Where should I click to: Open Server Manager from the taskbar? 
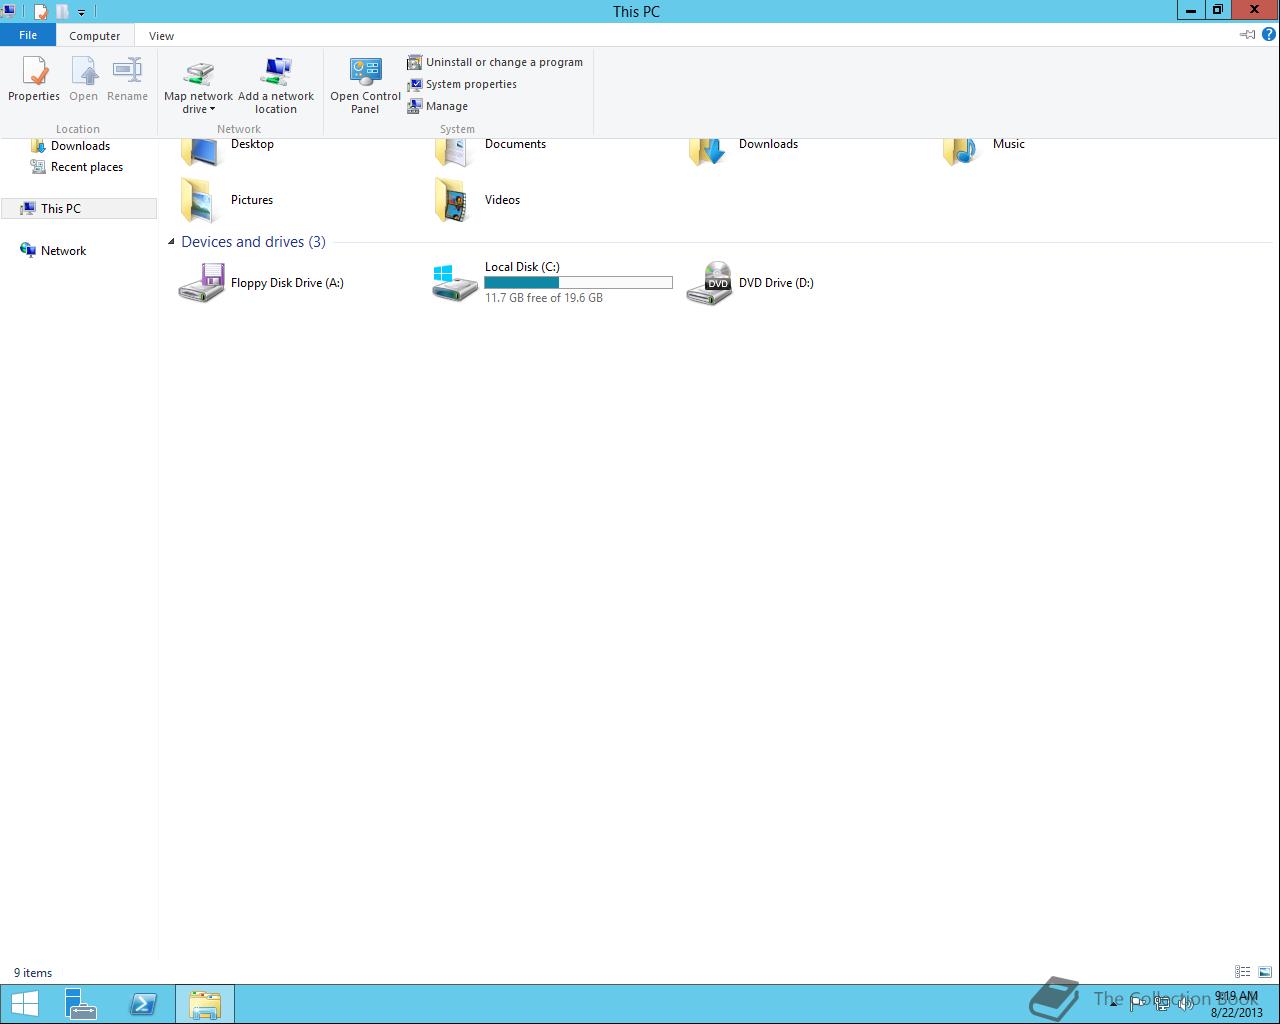click(80, 1004)
